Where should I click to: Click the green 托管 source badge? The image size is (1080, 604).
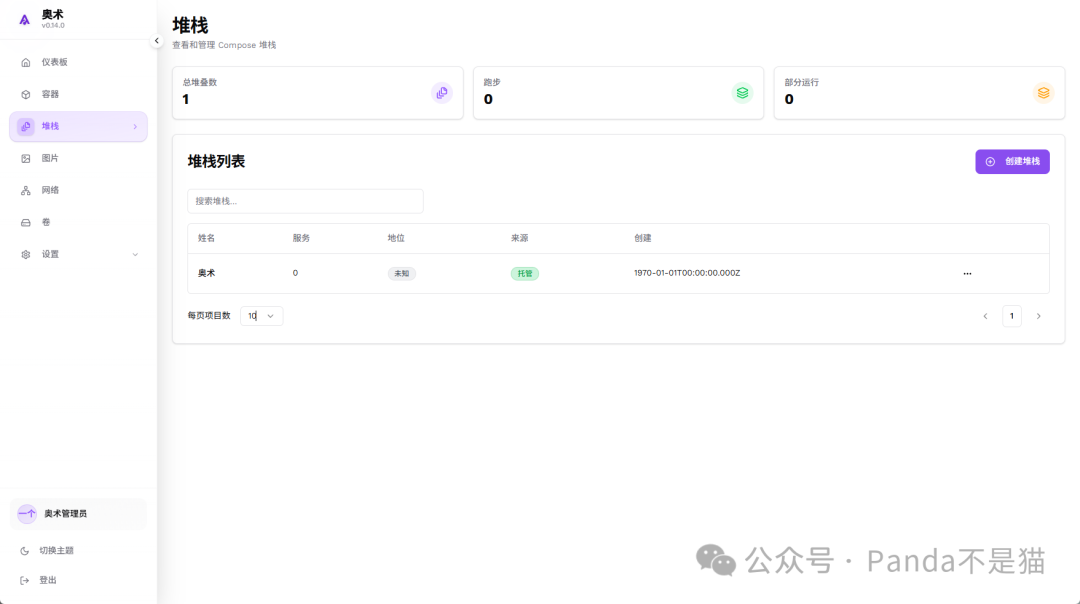coord(525,273)
